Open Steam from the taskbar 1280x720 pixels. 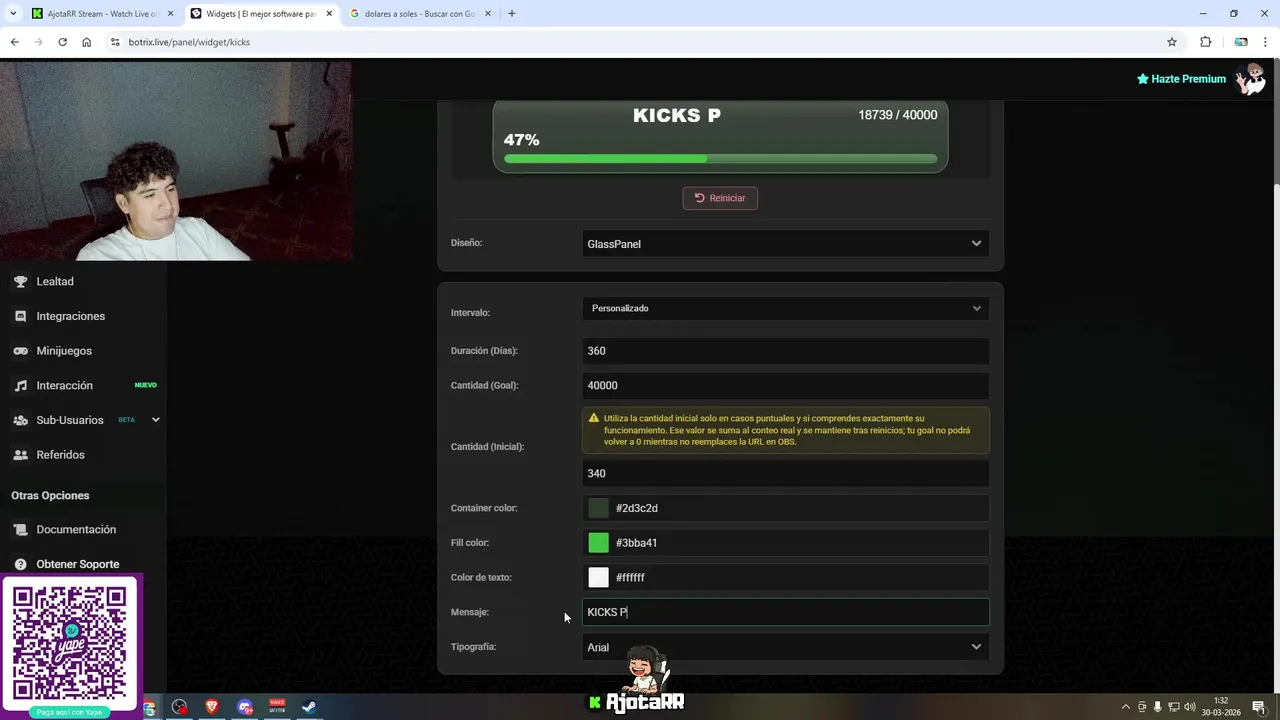[x=309, y=707]
